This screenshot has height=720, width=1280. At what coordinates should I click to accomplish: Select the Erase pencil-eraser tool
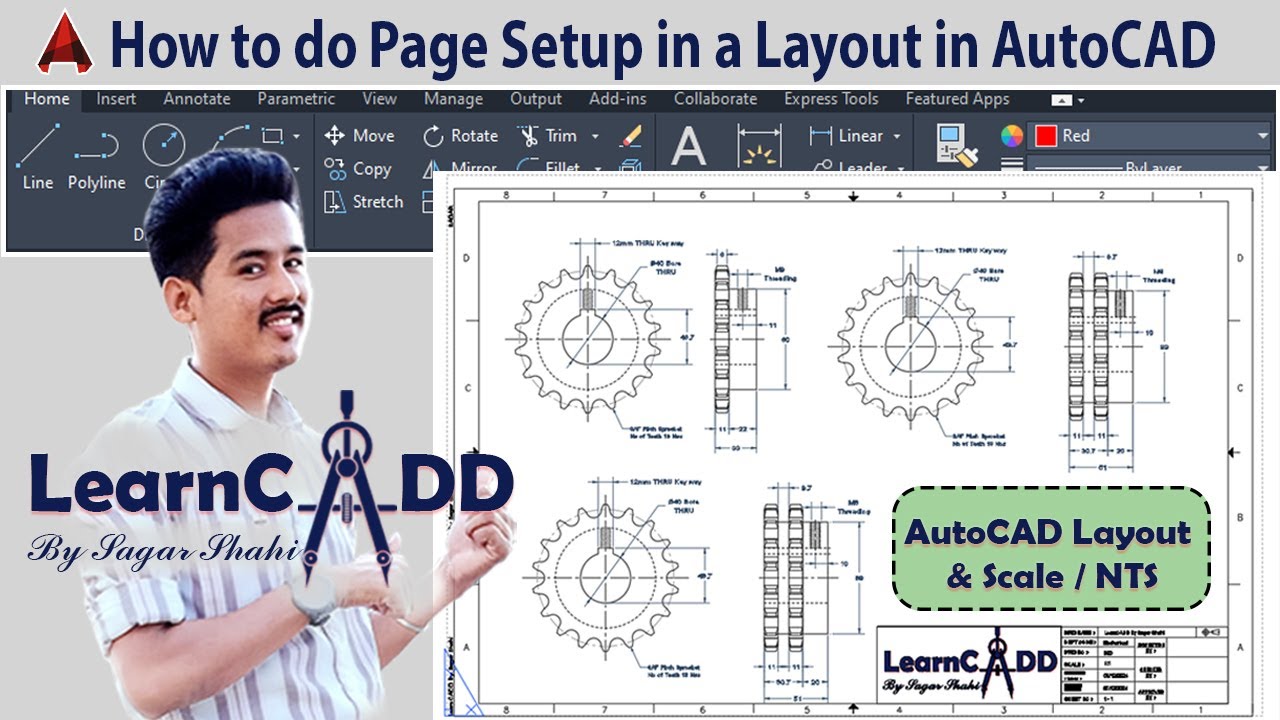click(x=630, y=136)
